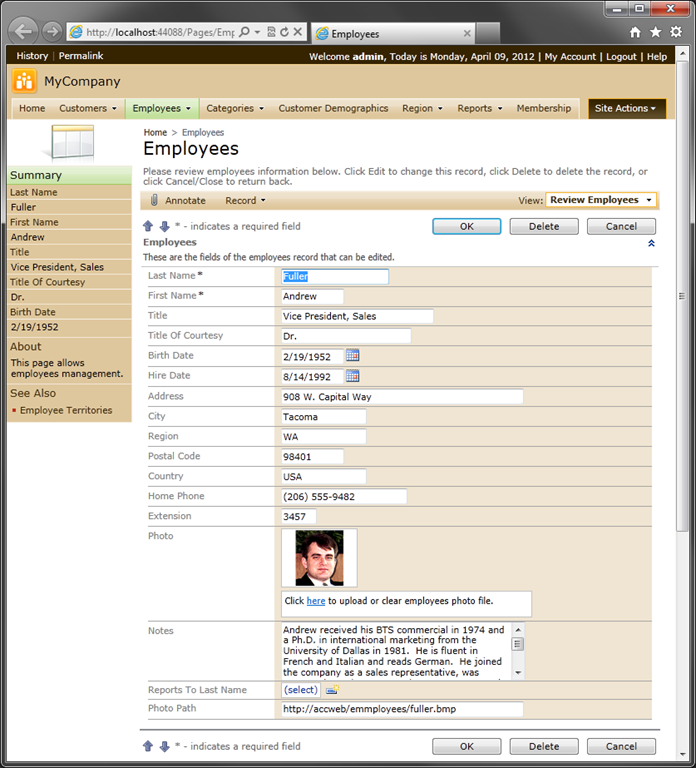696x768 pixels.
Task: Click the Annotate paperclip icon
Action: point(154,200)
